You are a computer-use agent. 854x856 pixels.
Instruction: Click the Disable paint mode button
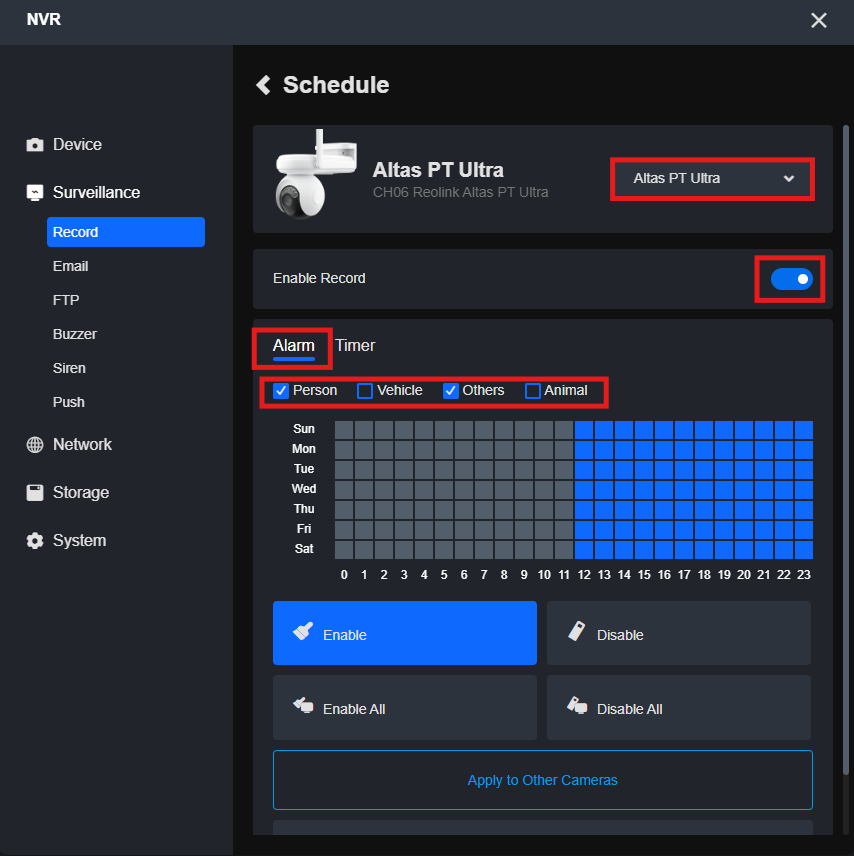point(679,633)
